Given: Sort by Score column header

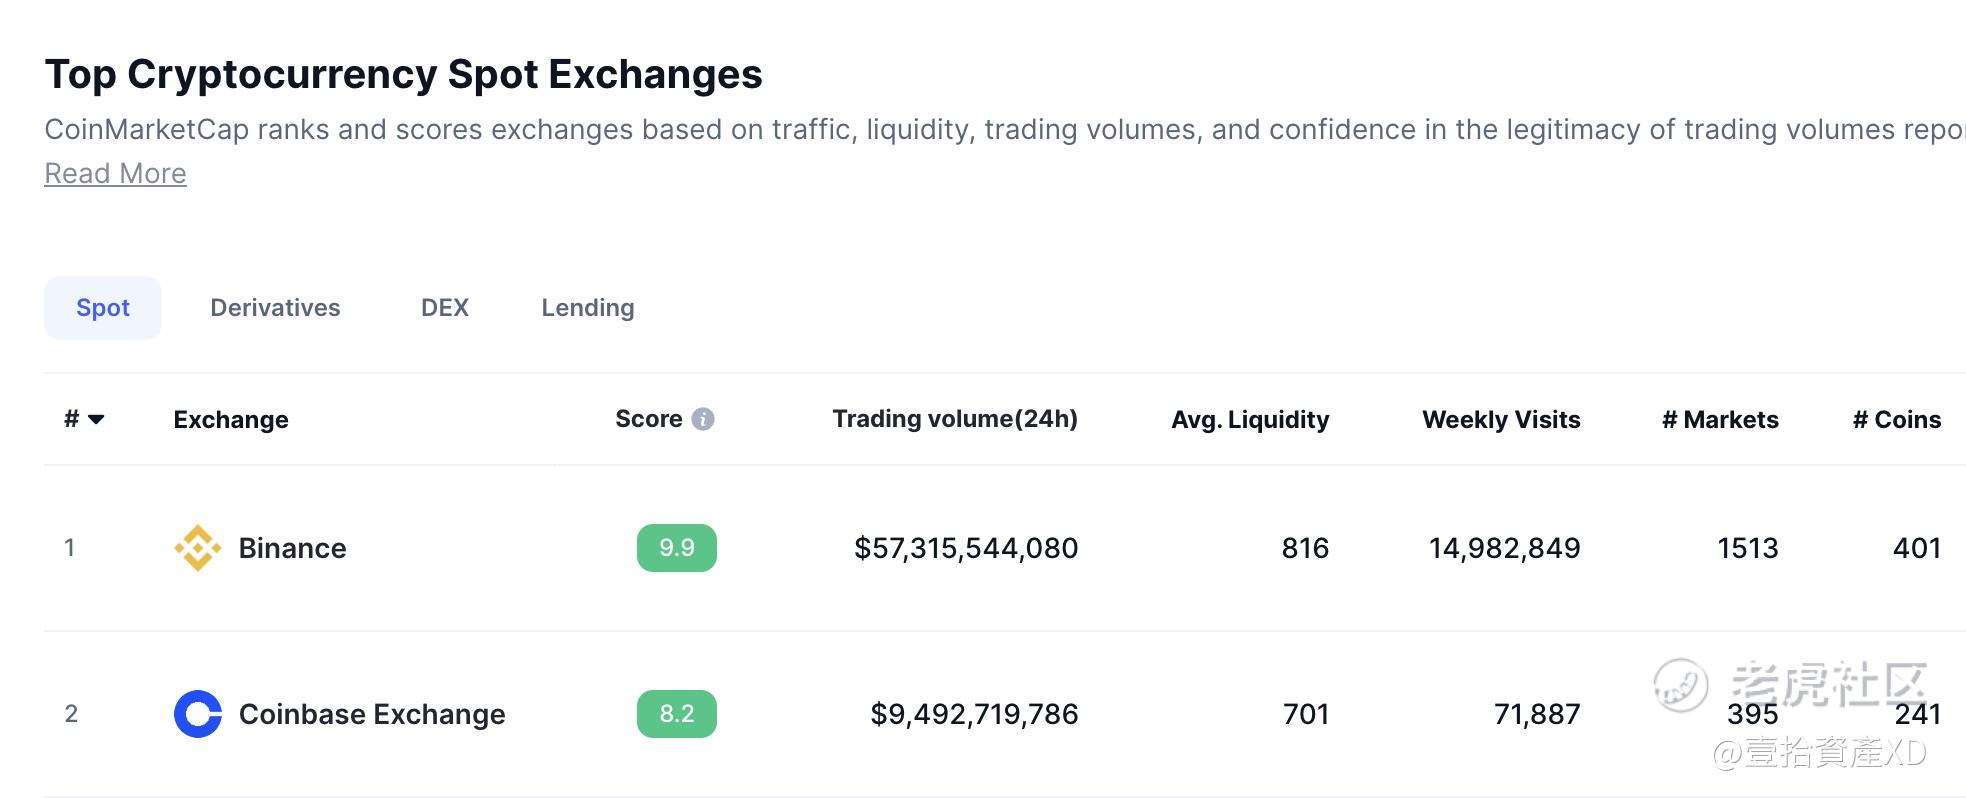Looking at the screenshot, I should (x=648, y=419).
